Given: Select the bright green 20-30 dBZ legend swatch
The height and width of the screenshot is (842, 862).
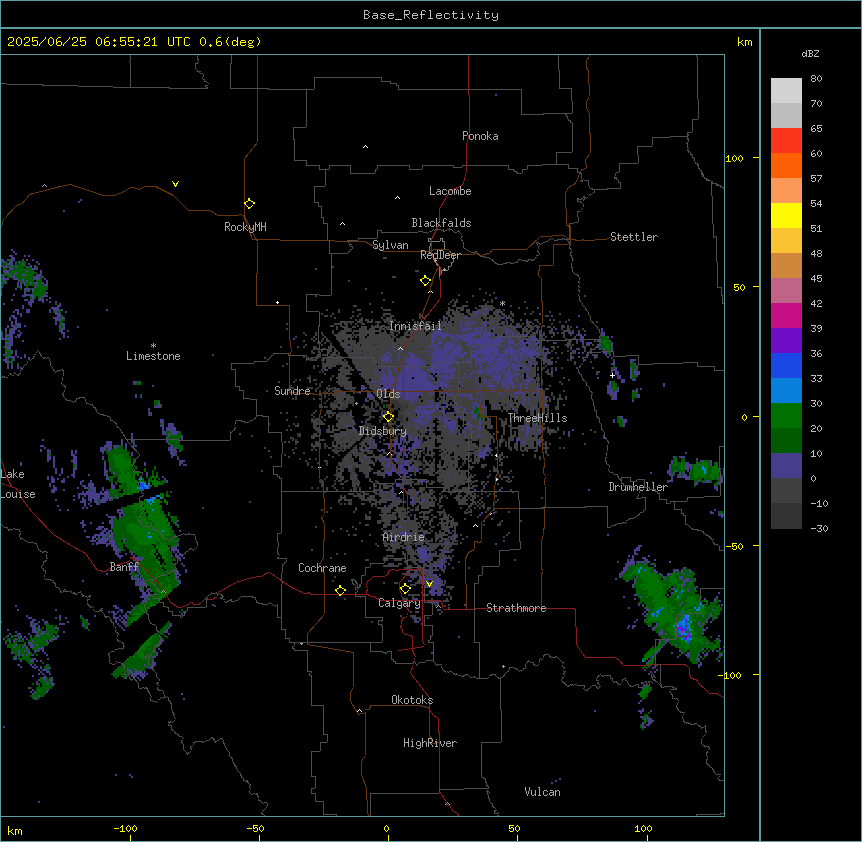Looking at the screenshot, I should pos(786,416).
